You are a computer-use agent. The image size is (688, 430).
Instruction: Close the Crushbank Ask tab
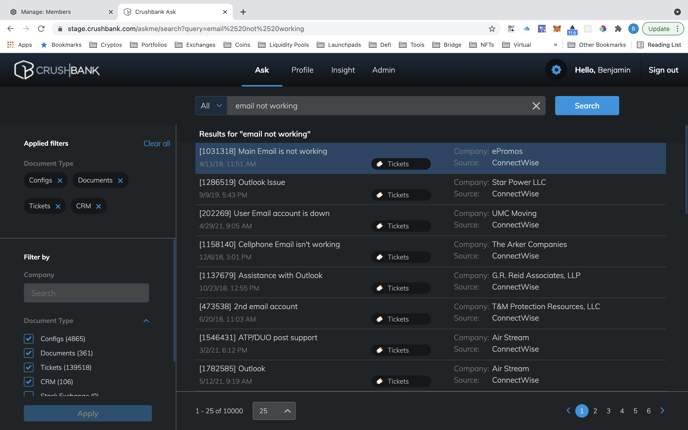[x=225, y=12]
